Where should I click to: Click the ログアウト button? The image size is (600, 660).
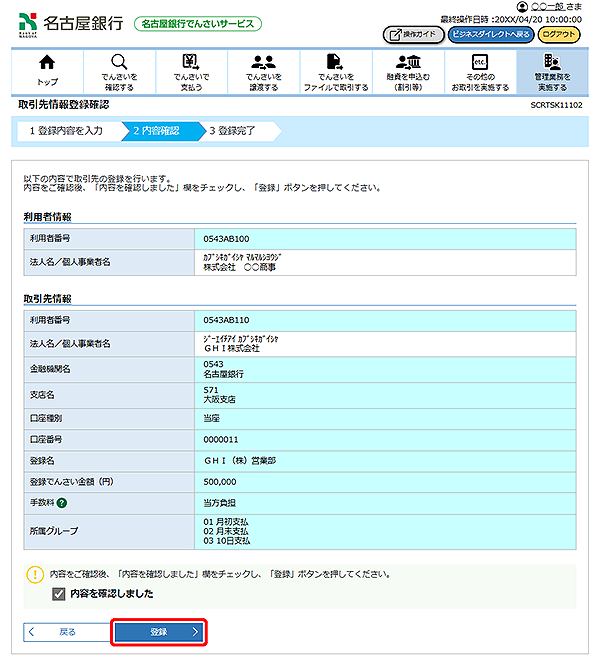click(559, 34)
